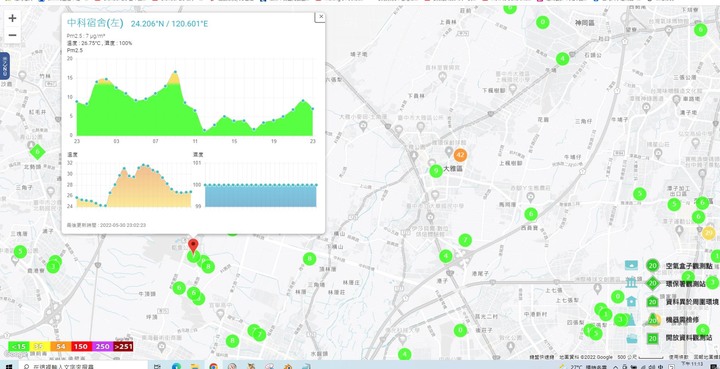This screenshot has width=720, height=369.
Task: Open the Windows Start menu
Action: [8, 366]
